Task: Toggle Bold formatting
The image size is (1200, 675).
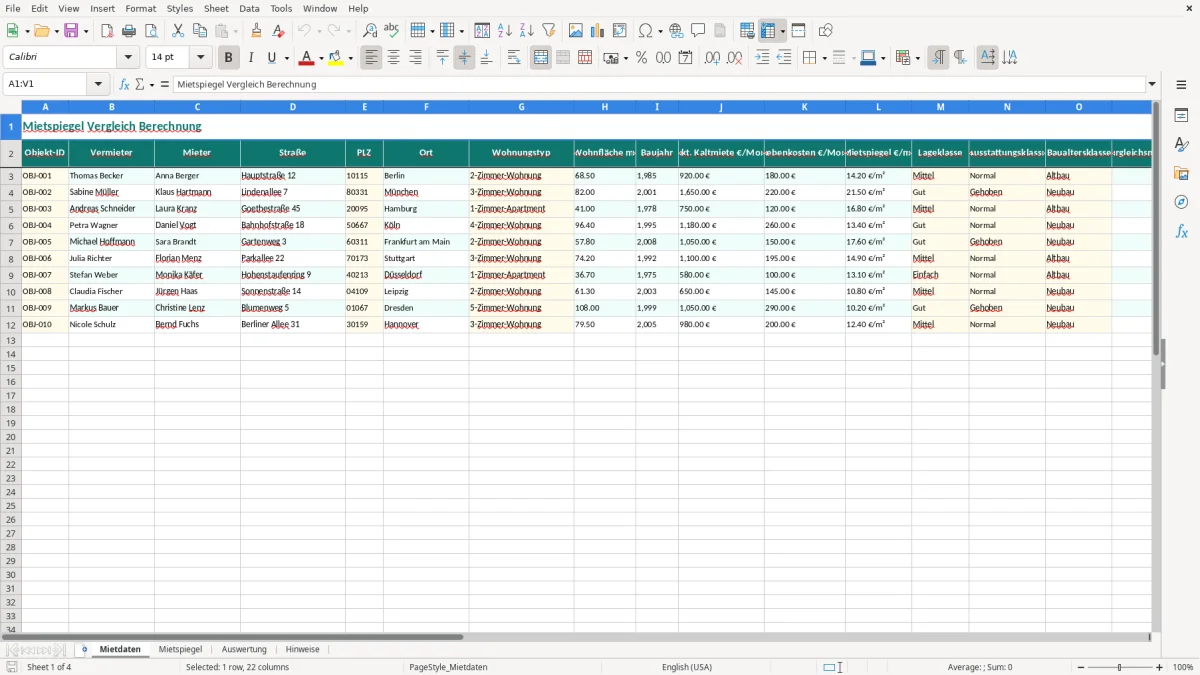Action: click(228, 58)
